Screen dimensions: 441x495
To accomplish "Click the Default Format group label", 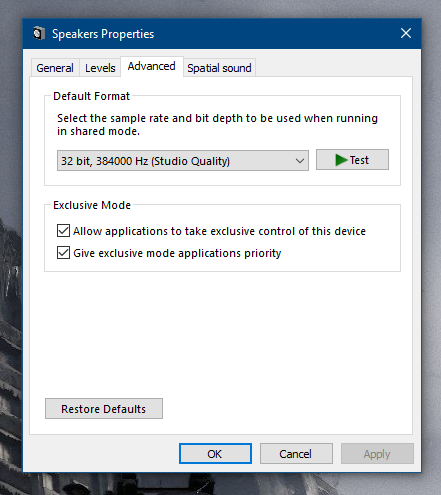I will coord(91,96).
